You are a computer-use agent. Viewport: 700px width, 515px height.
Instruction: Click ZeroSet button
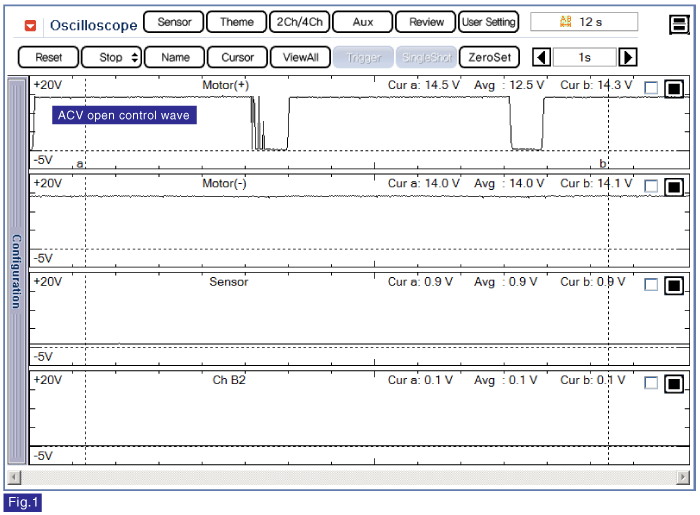click(489, 57)
